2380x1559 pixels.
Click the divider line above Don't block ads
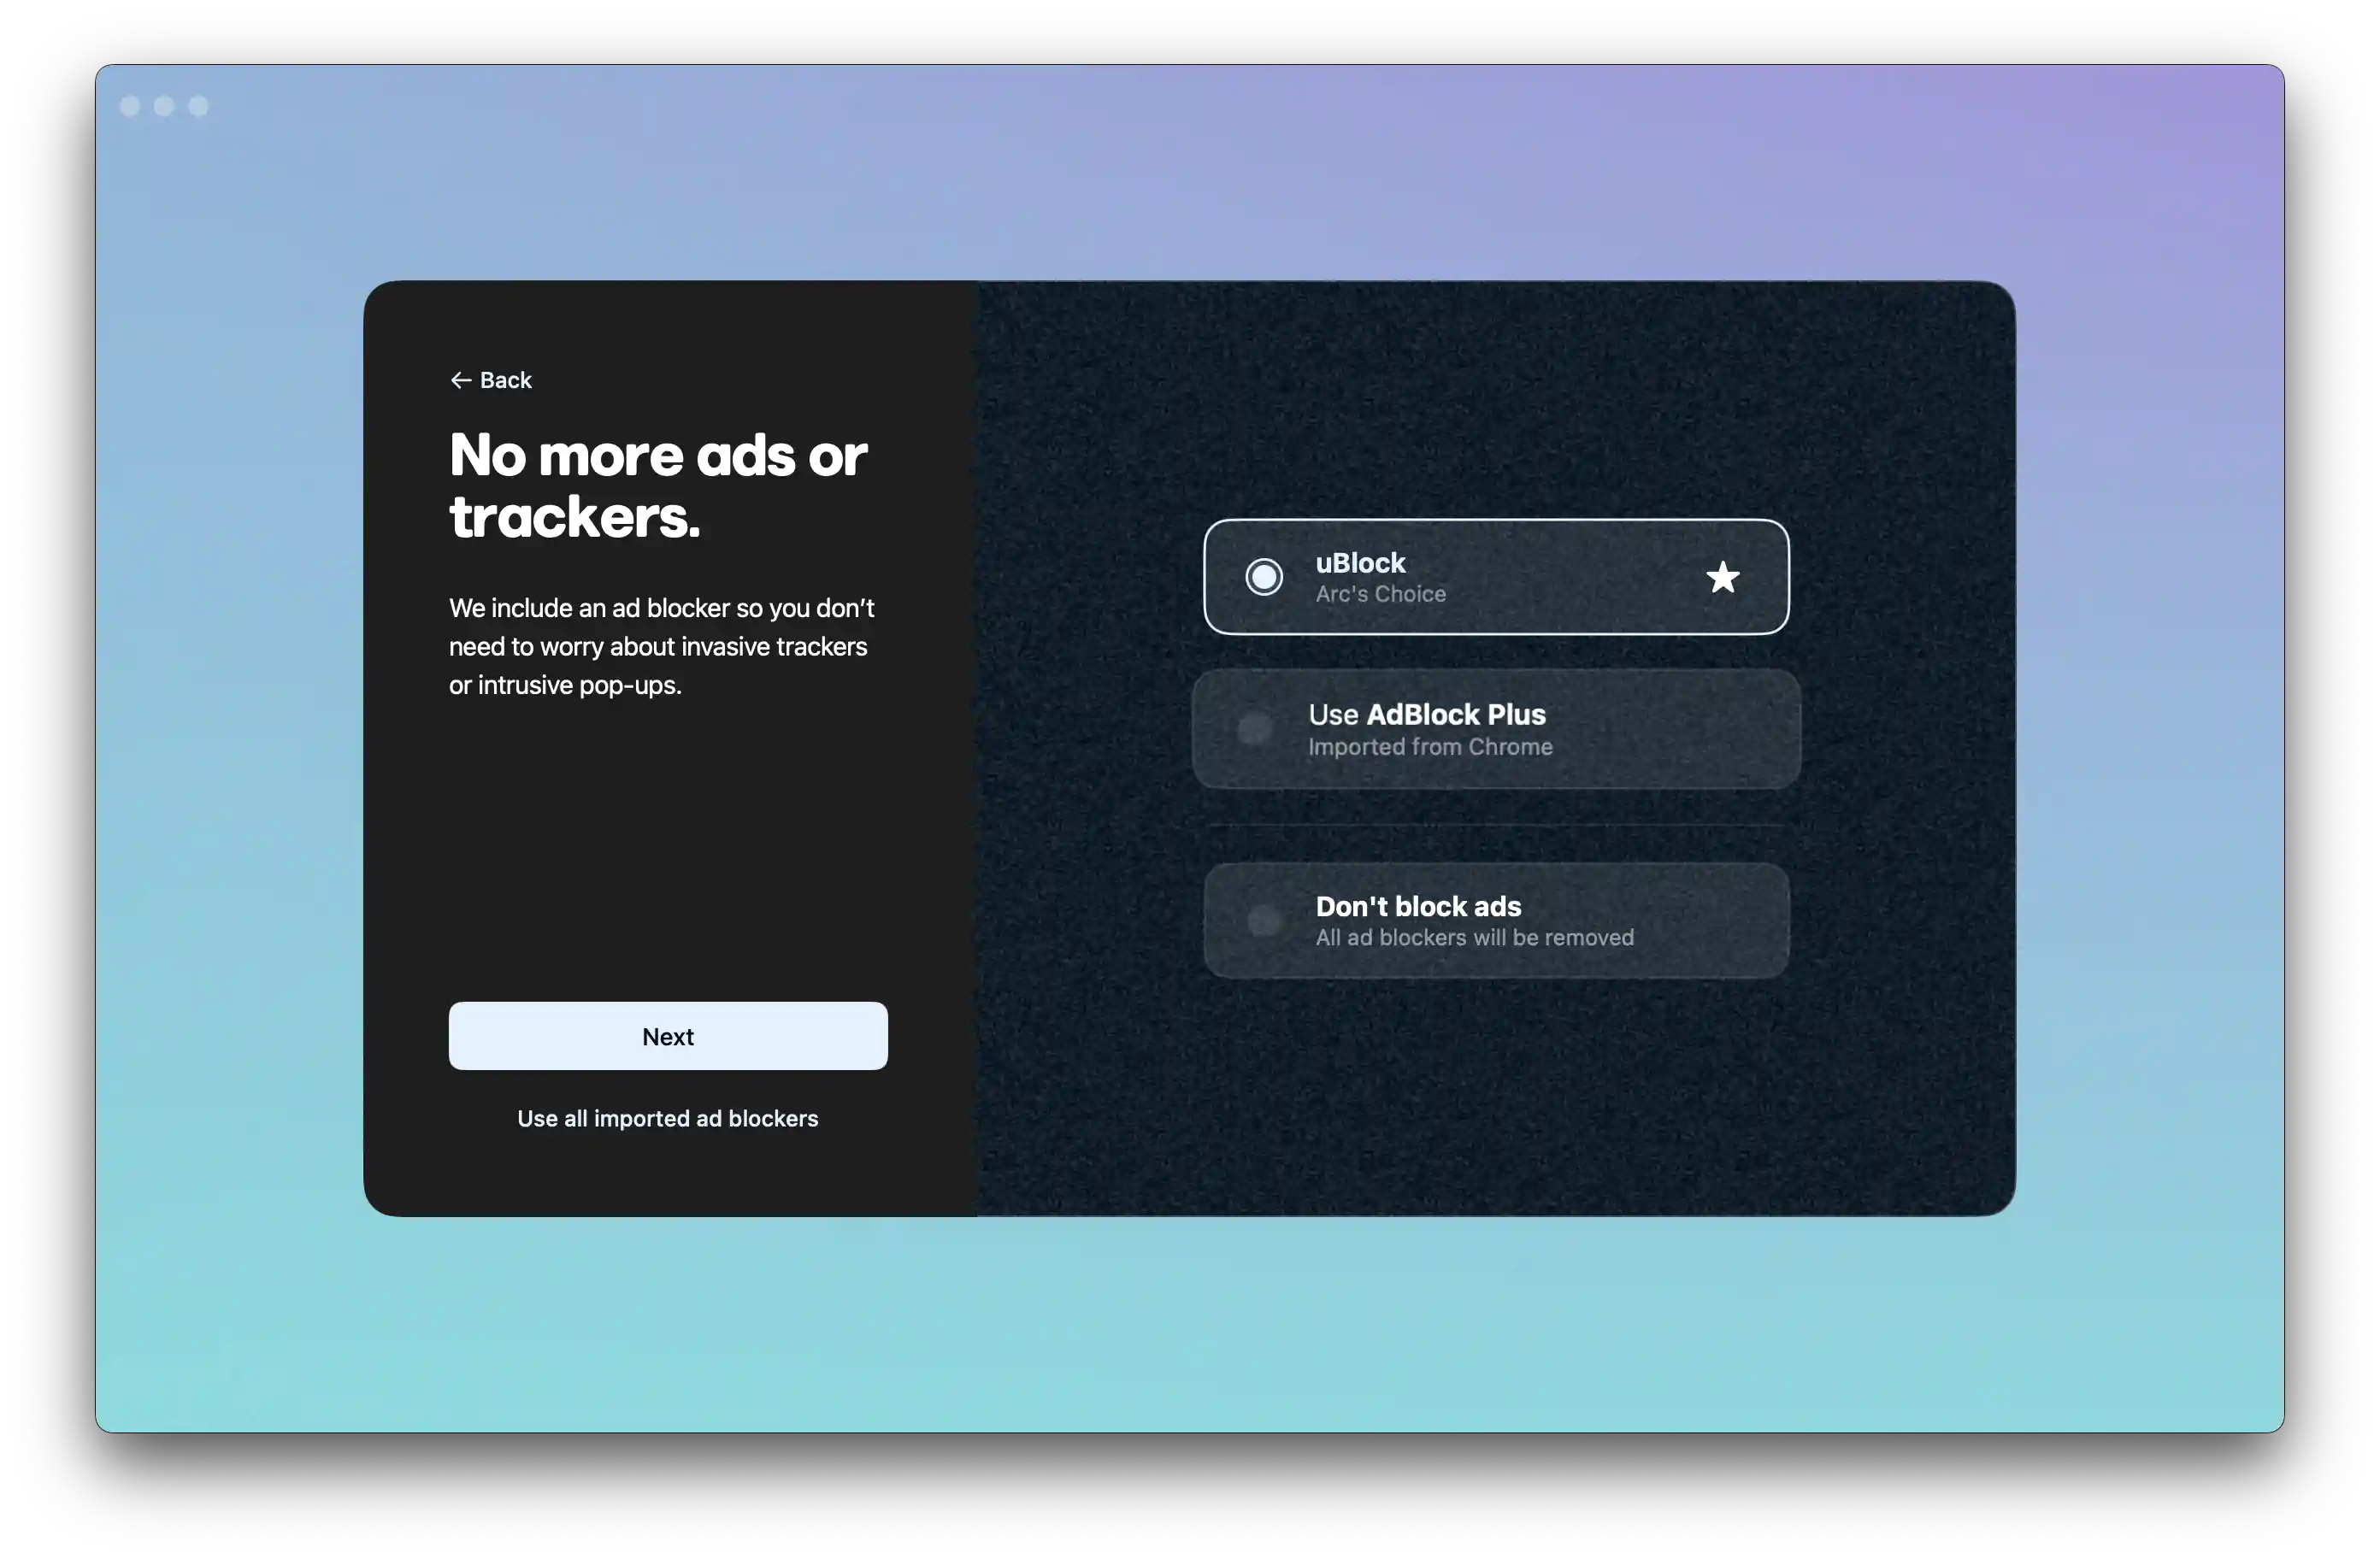click(1496, 825)
